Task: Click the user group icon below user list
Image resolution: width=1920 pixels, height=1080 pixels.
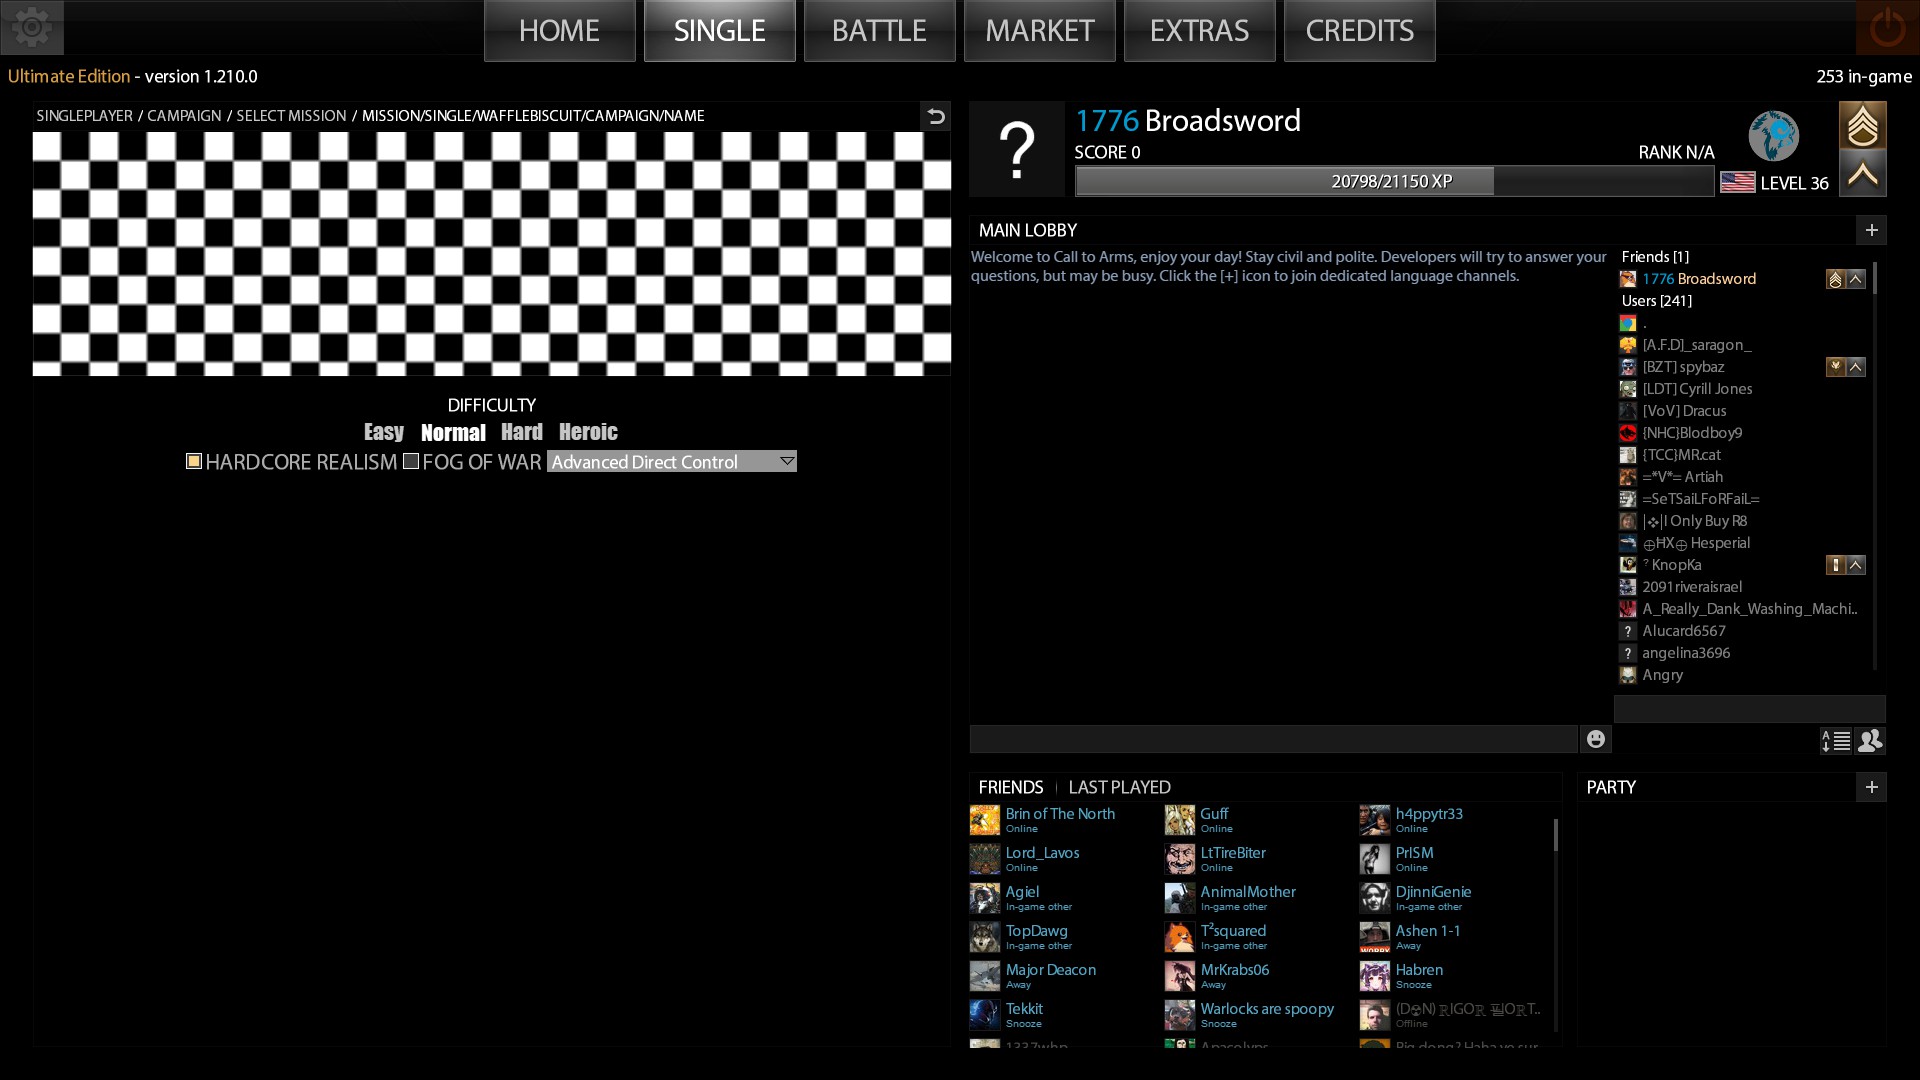Action: (x=1870, y=741)
